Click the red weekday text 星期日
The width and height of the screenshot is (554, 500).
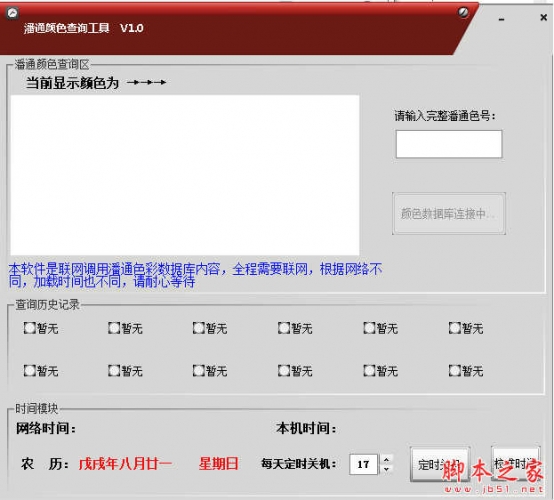pyautogui.click(x=219, y=464)
